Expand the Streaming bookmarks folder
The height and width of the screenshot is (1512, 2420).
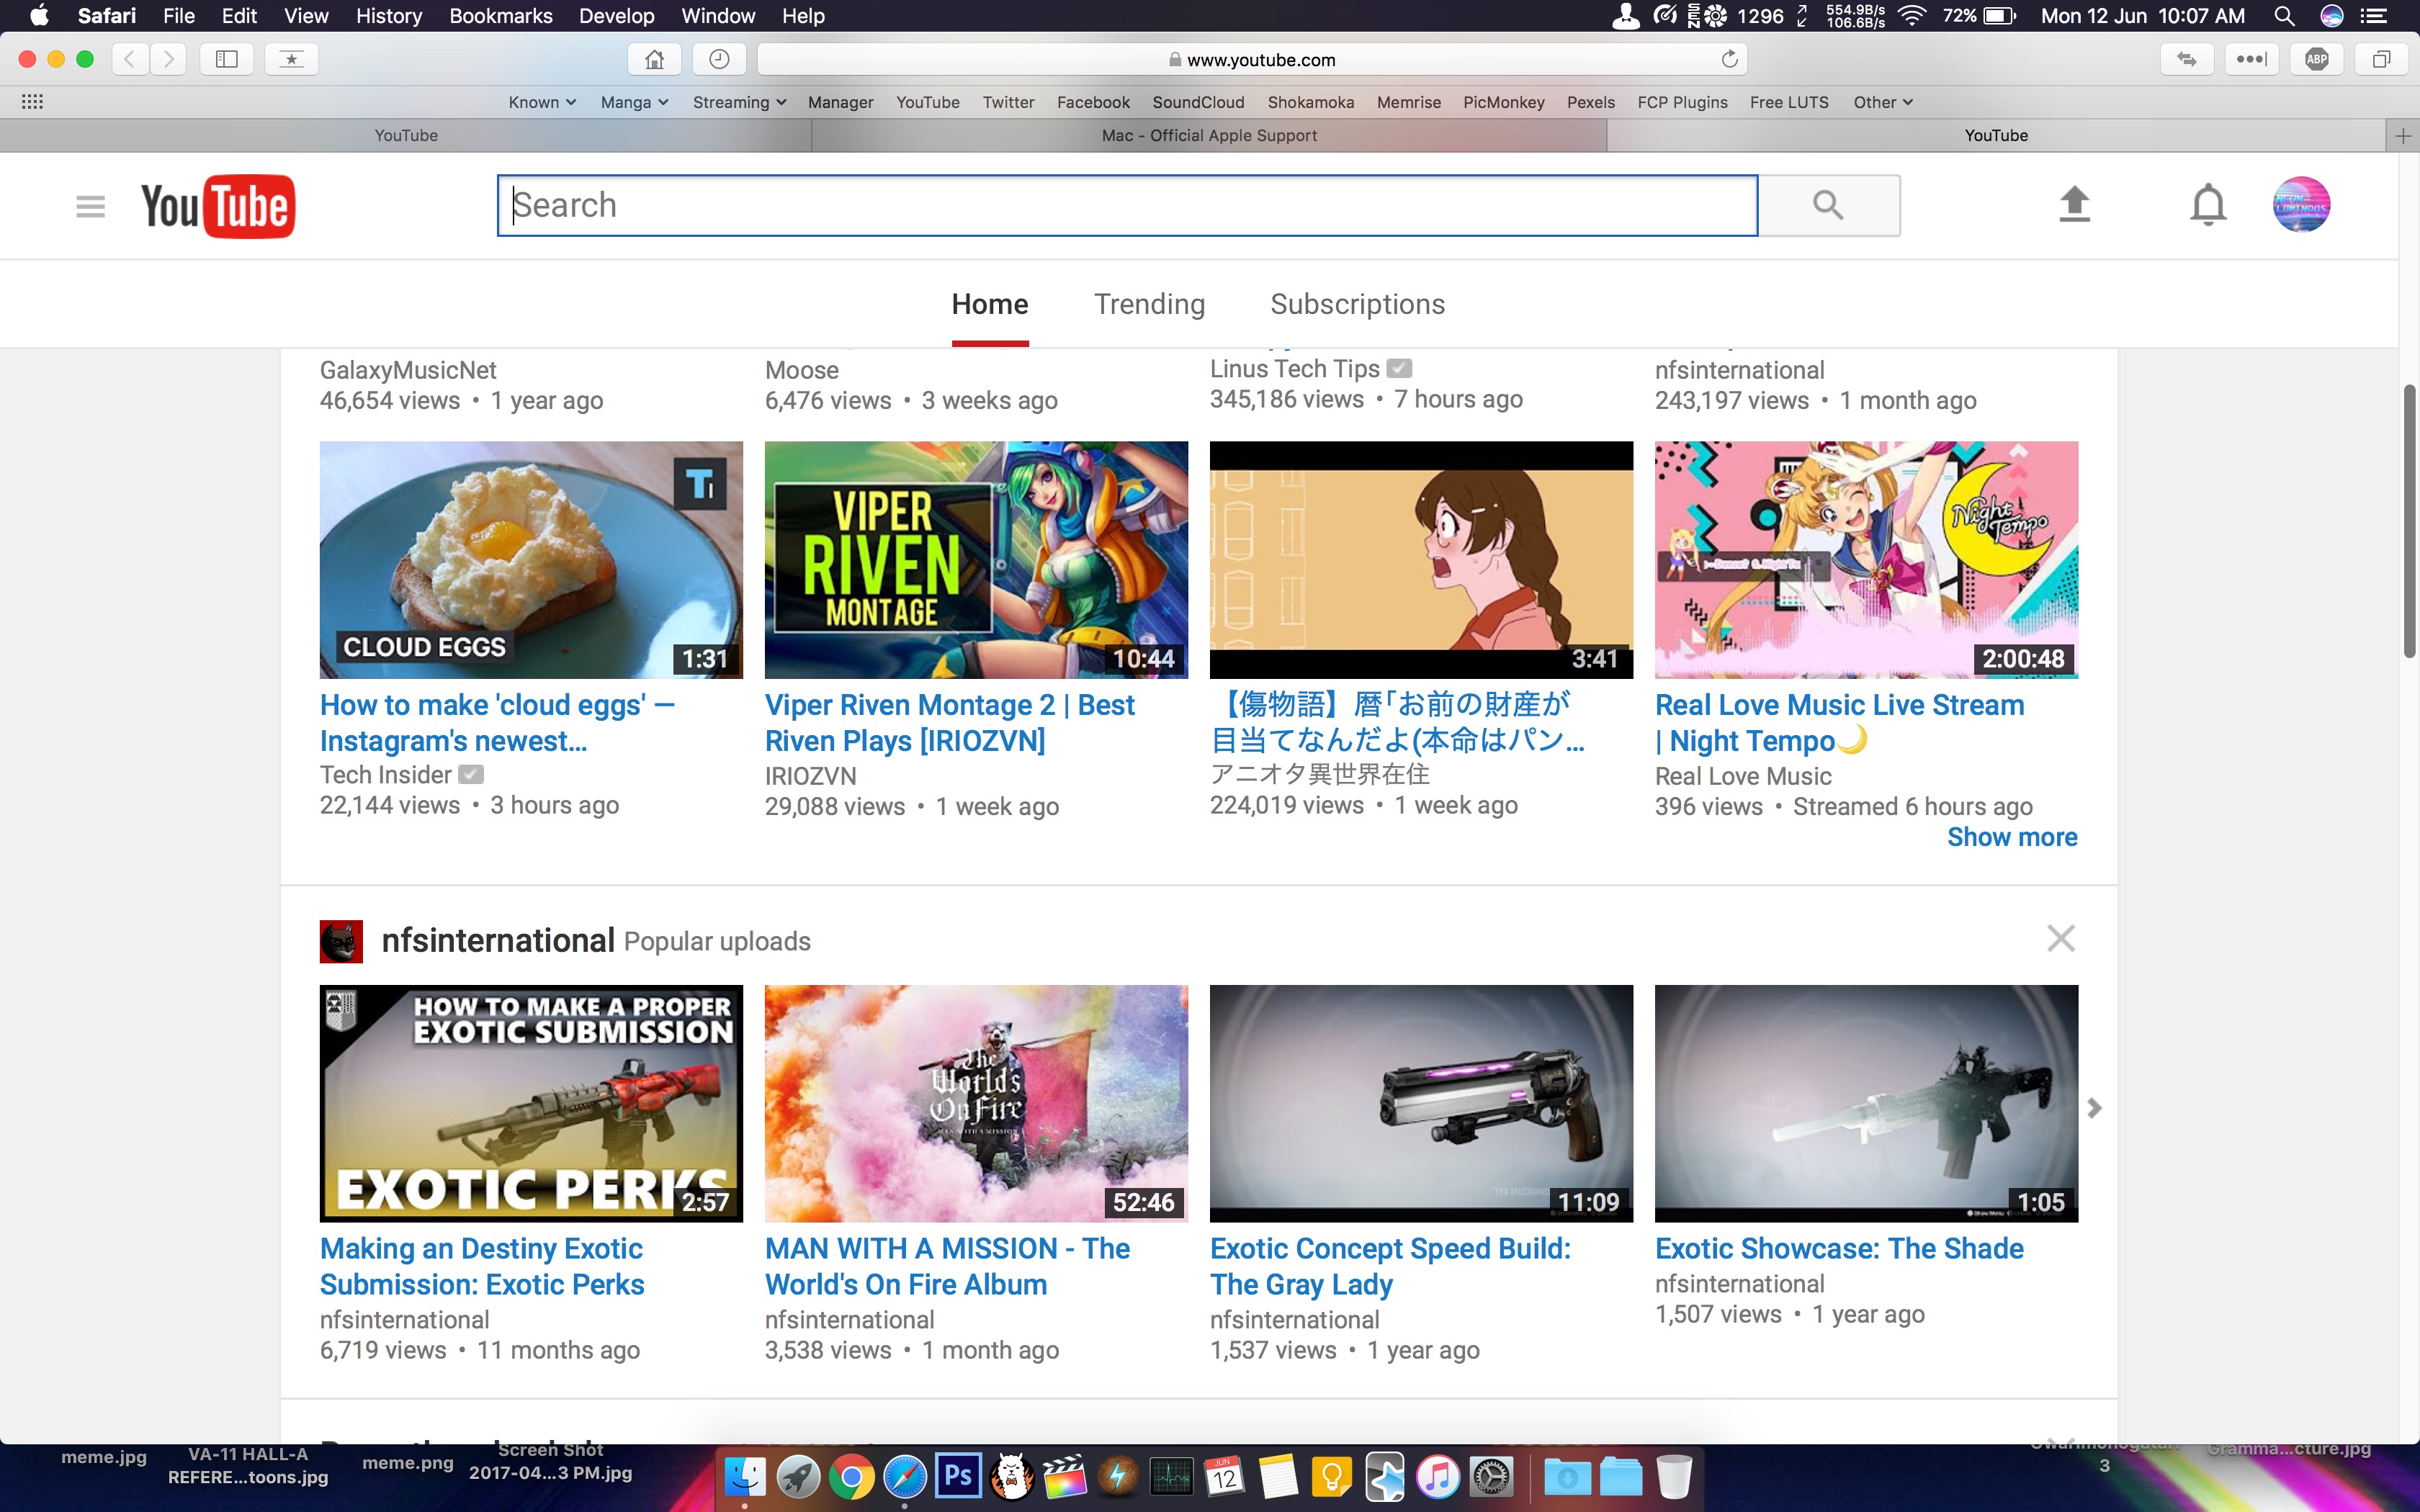pyautogui.click(x=739, y=102)
